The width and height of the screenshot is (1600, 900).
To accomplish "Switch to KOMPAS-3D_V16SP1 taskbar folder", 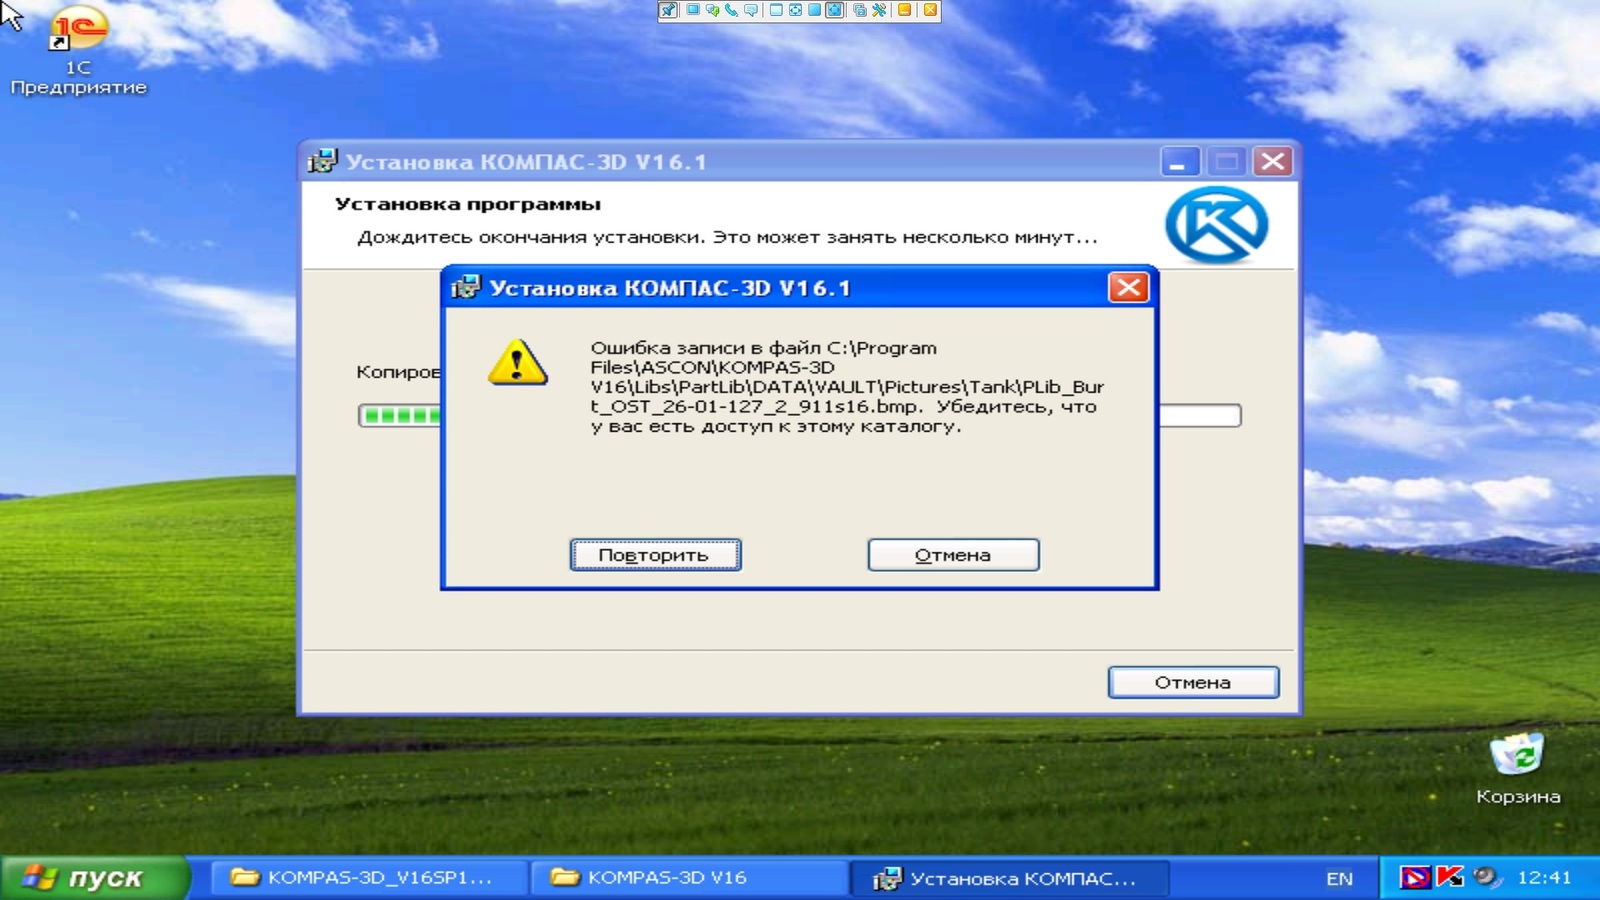I will click(370, 878).
